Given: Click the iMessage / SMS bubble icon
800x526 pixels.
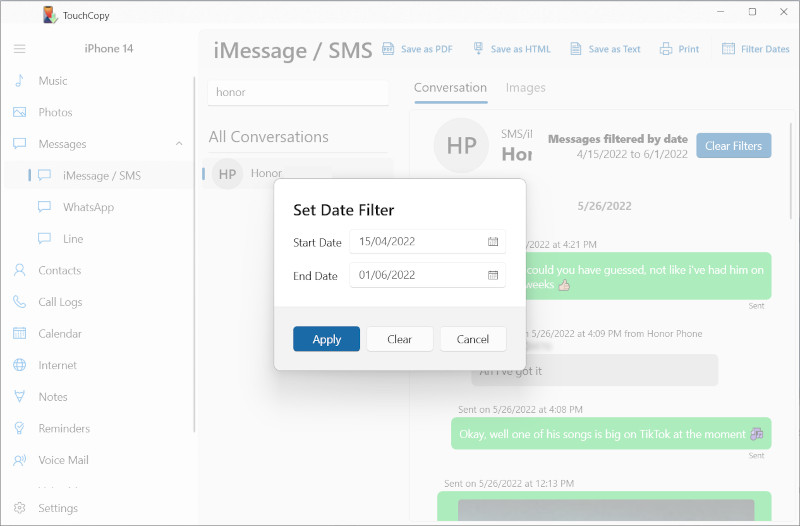Looking at the screenshot, I should [44, 176].
